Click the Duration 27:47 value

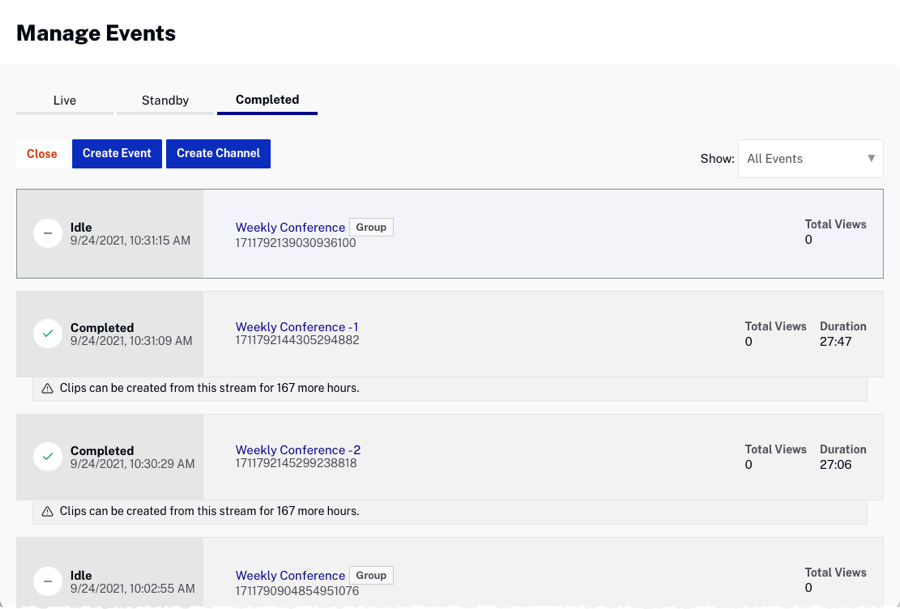835,342
